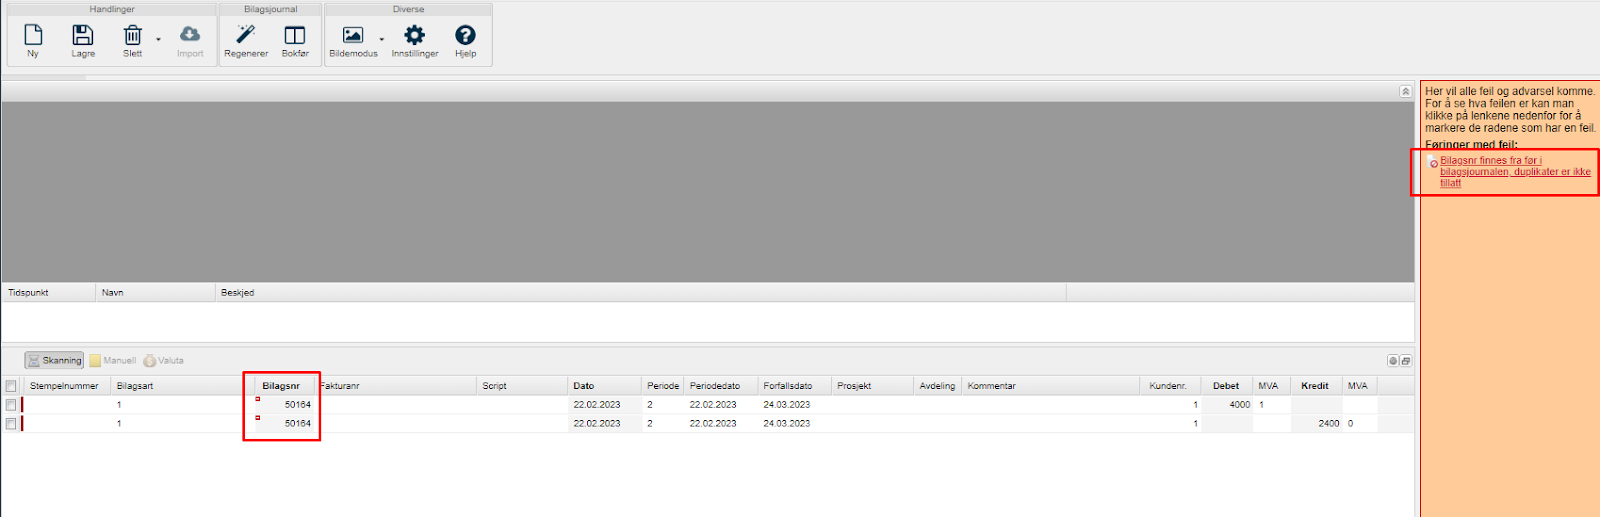Collapse the image panel with double-chevron button
The width and height of the screenshot is (1600, 517).
tap(1405, 91)
